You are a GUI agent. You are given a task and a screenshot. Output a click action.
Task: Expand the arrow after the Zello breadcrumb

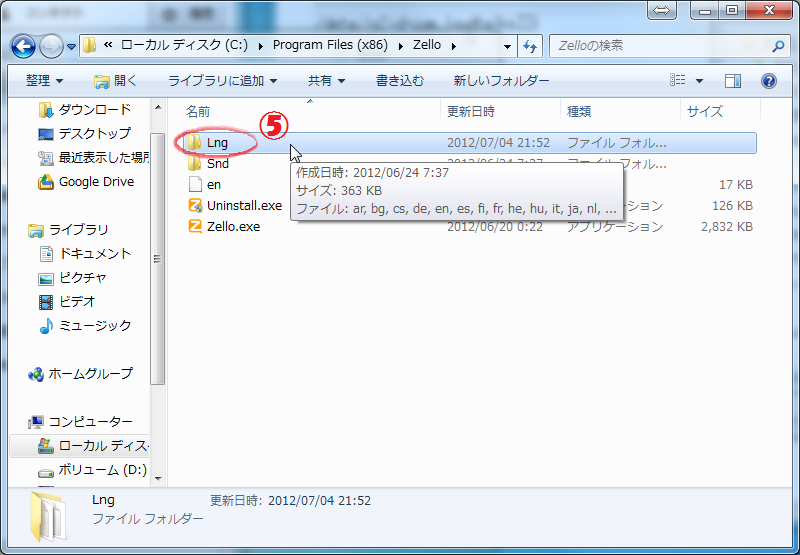click(x=454, y=46)
